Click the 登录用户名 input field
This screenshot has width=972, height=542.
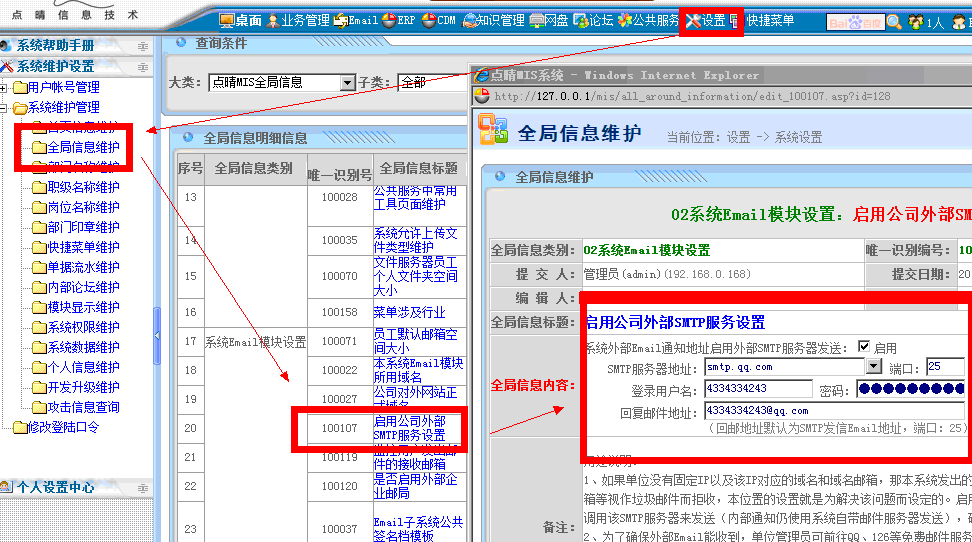coord(758,389)
